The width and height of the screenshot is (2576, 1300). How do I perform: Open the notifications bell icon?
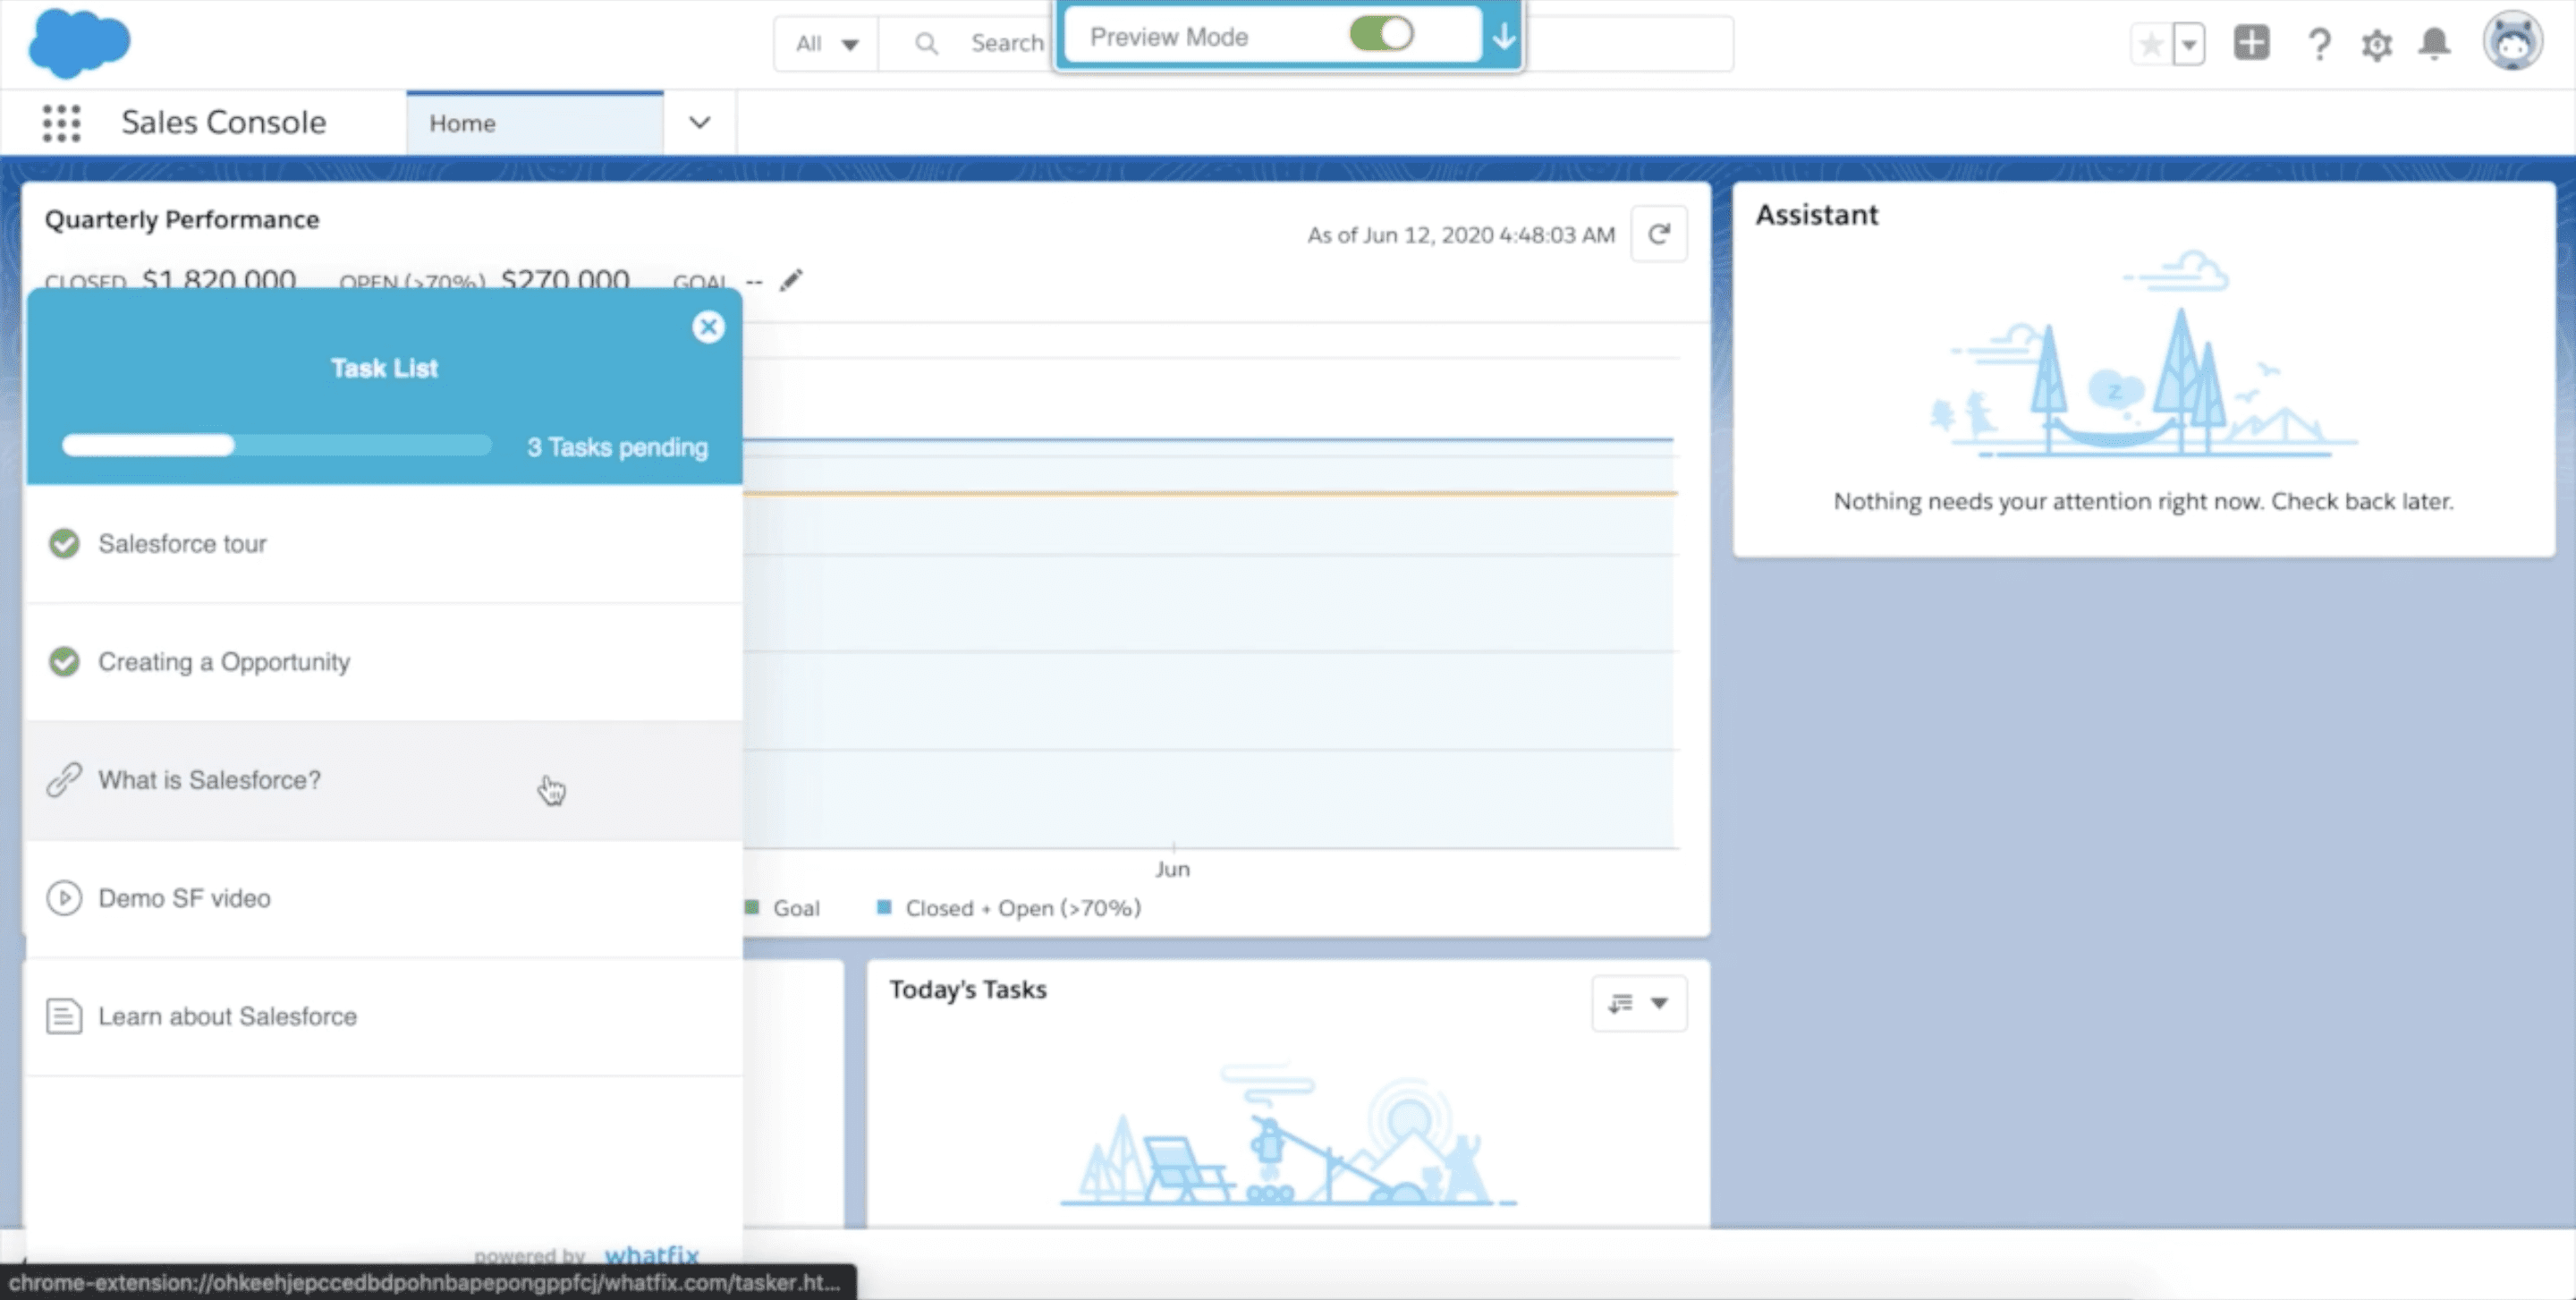click(2434, 44)
